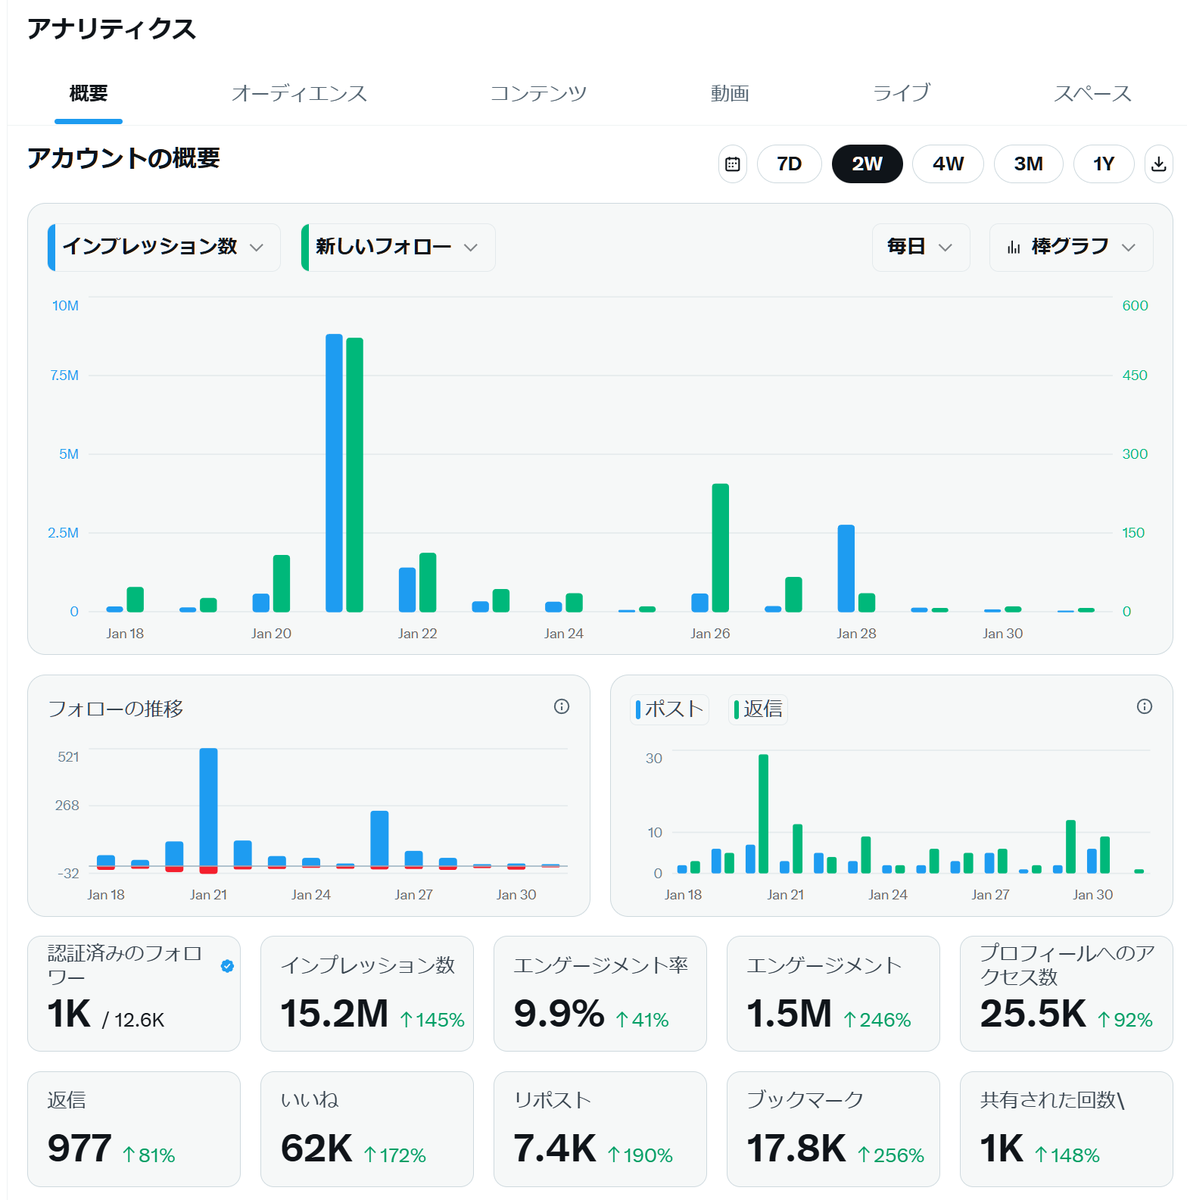Switch to the コンテンツ tab
The height and width of the screenshot is (1200, 1187).
coord(539,93)
